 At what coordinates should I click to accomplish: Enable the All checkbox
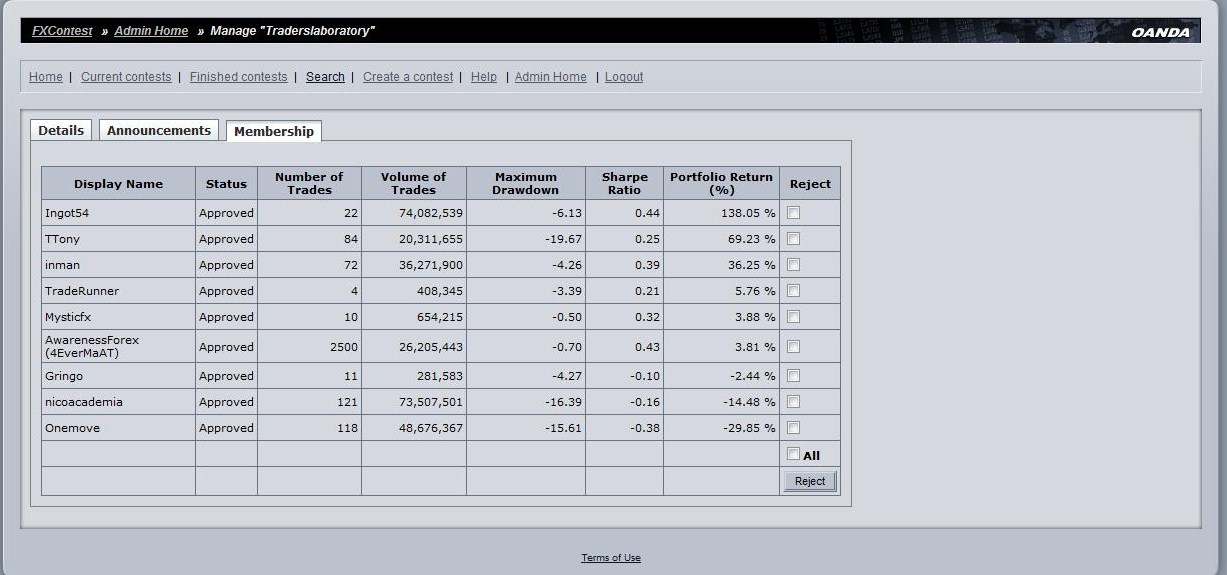click(793, 454)
